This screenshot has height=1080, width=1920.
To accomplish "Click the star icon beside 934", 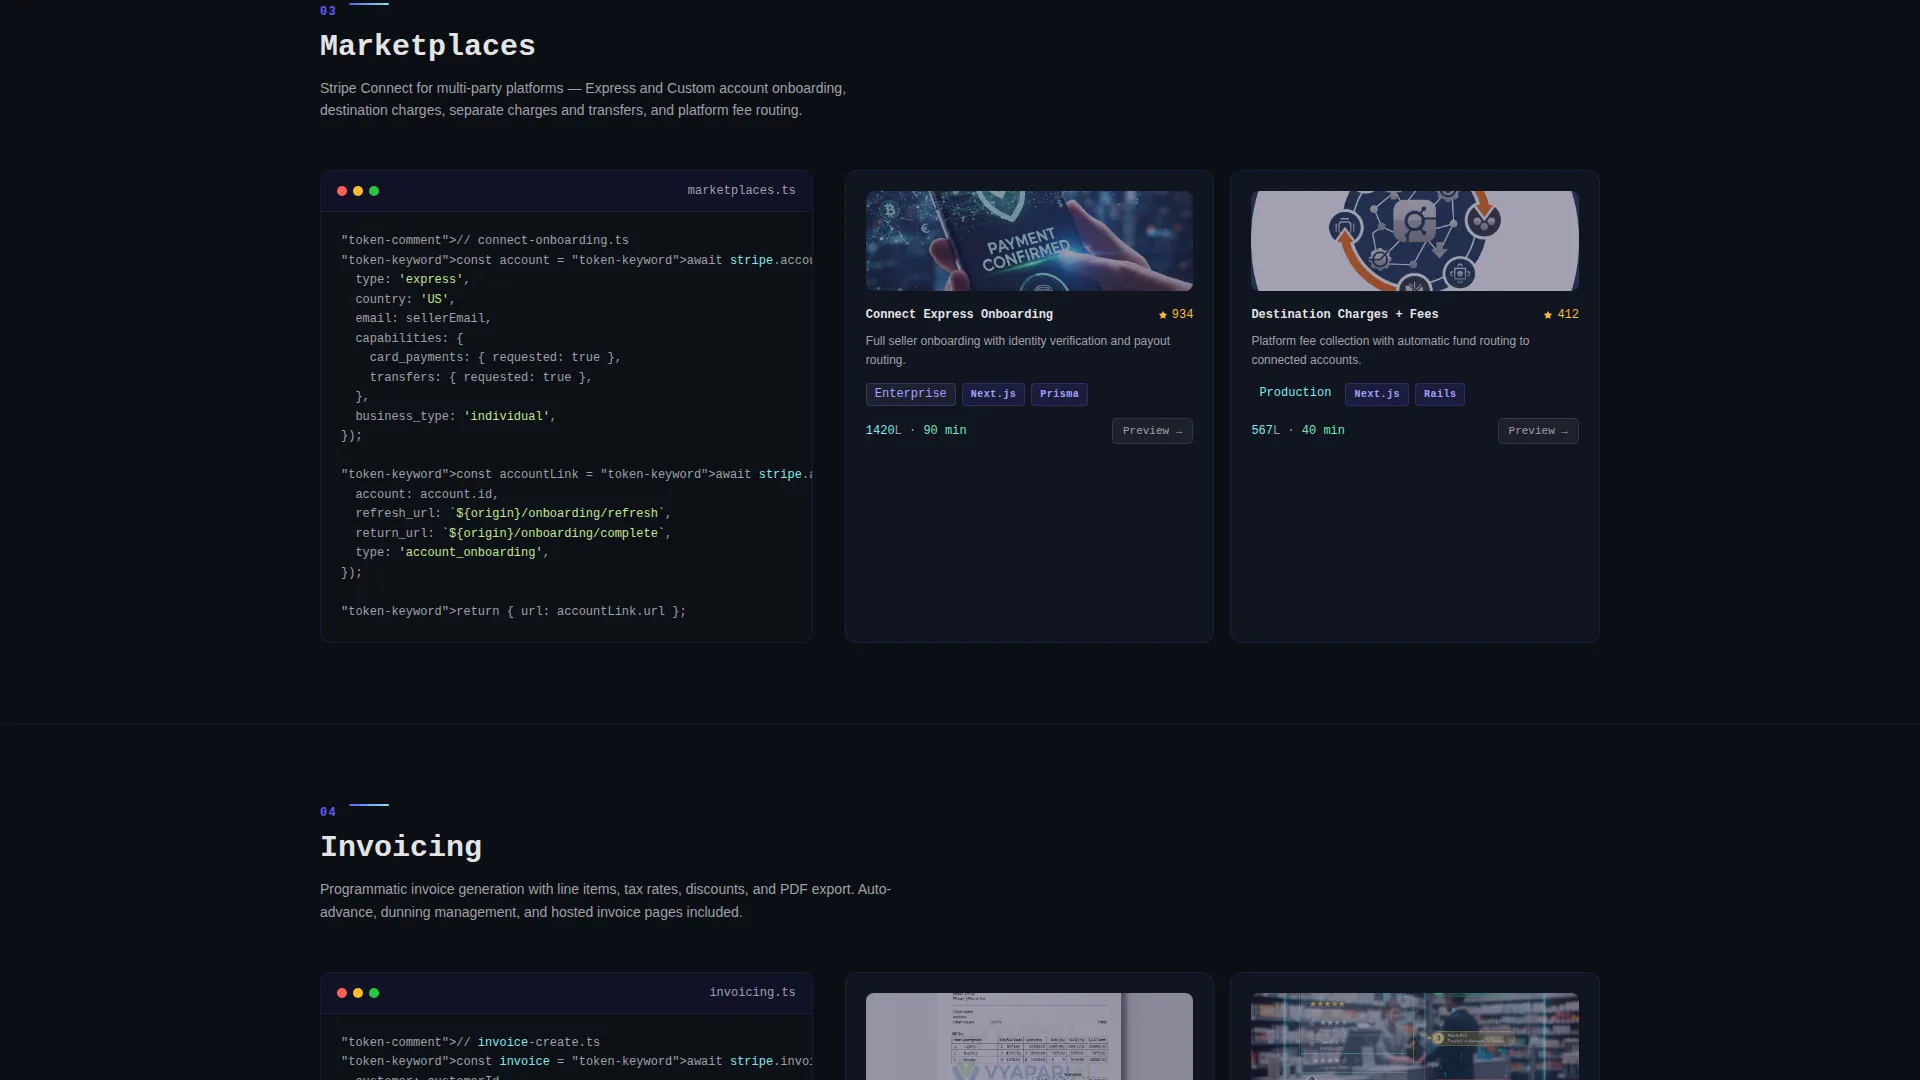I will pyautogui.click(x=1163, y=315).
